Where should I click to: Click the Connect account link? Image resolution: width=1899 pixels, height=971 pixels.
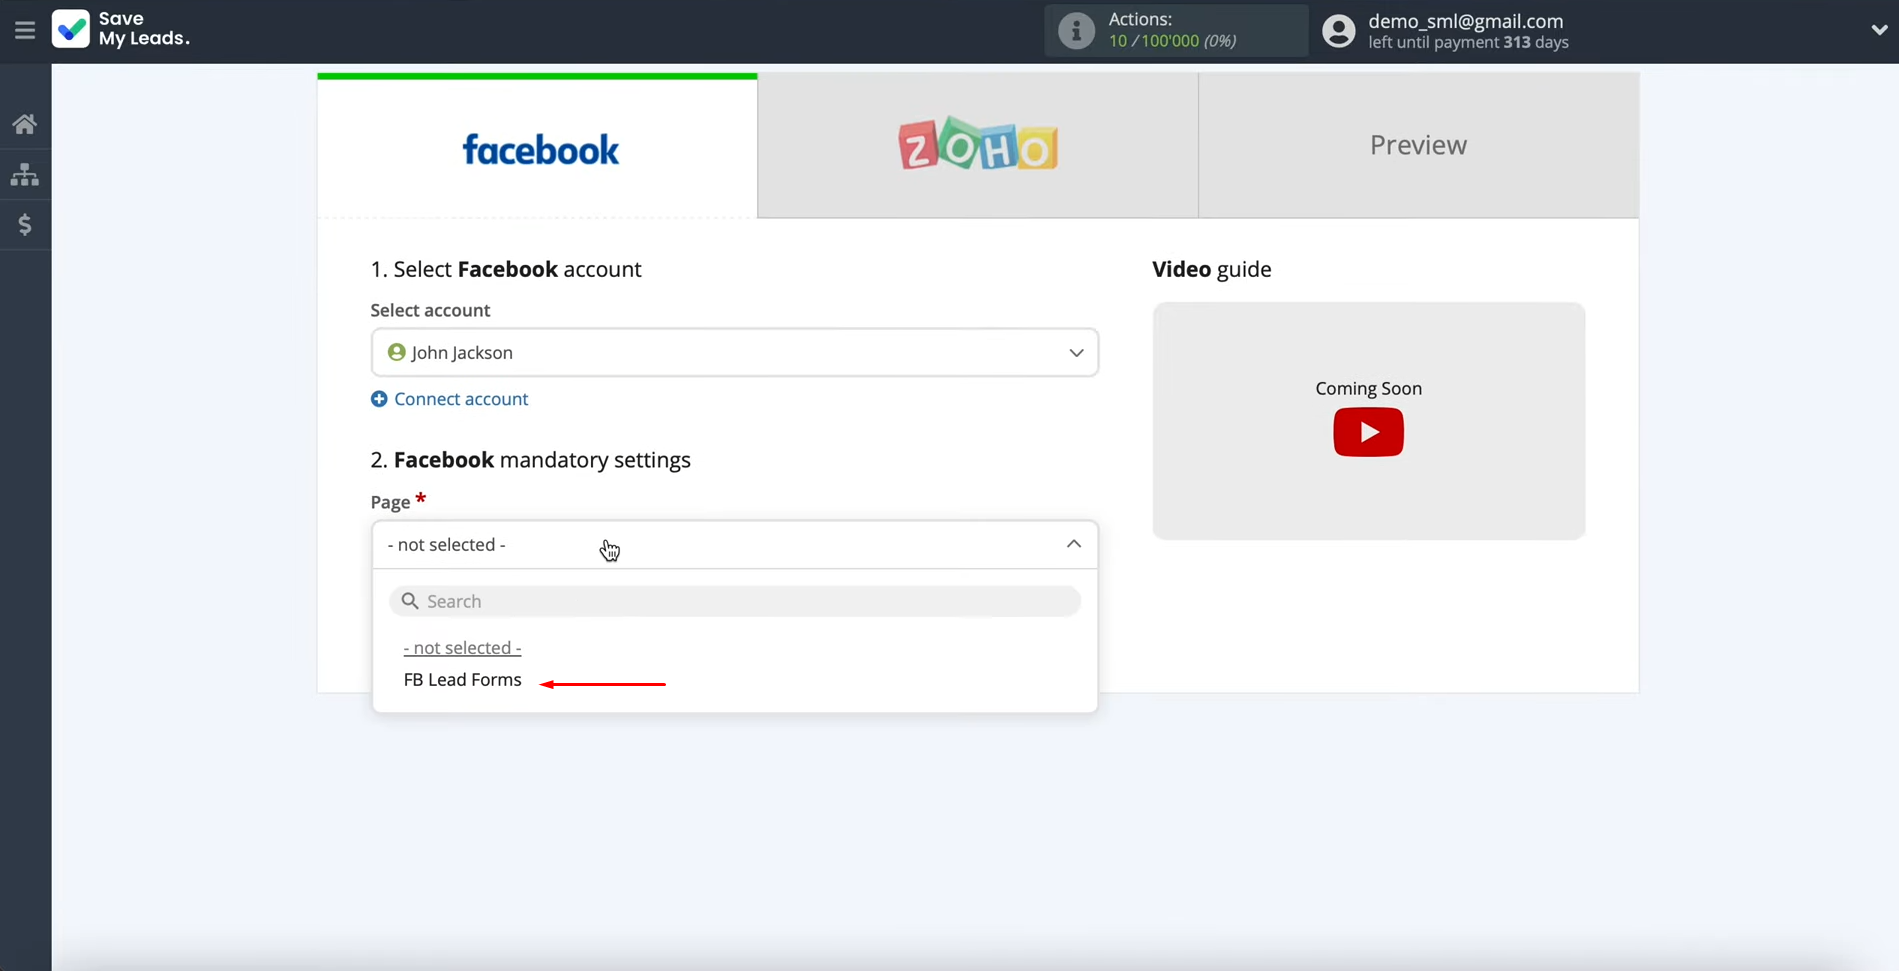pyautogui.click(x=461, y=399)
